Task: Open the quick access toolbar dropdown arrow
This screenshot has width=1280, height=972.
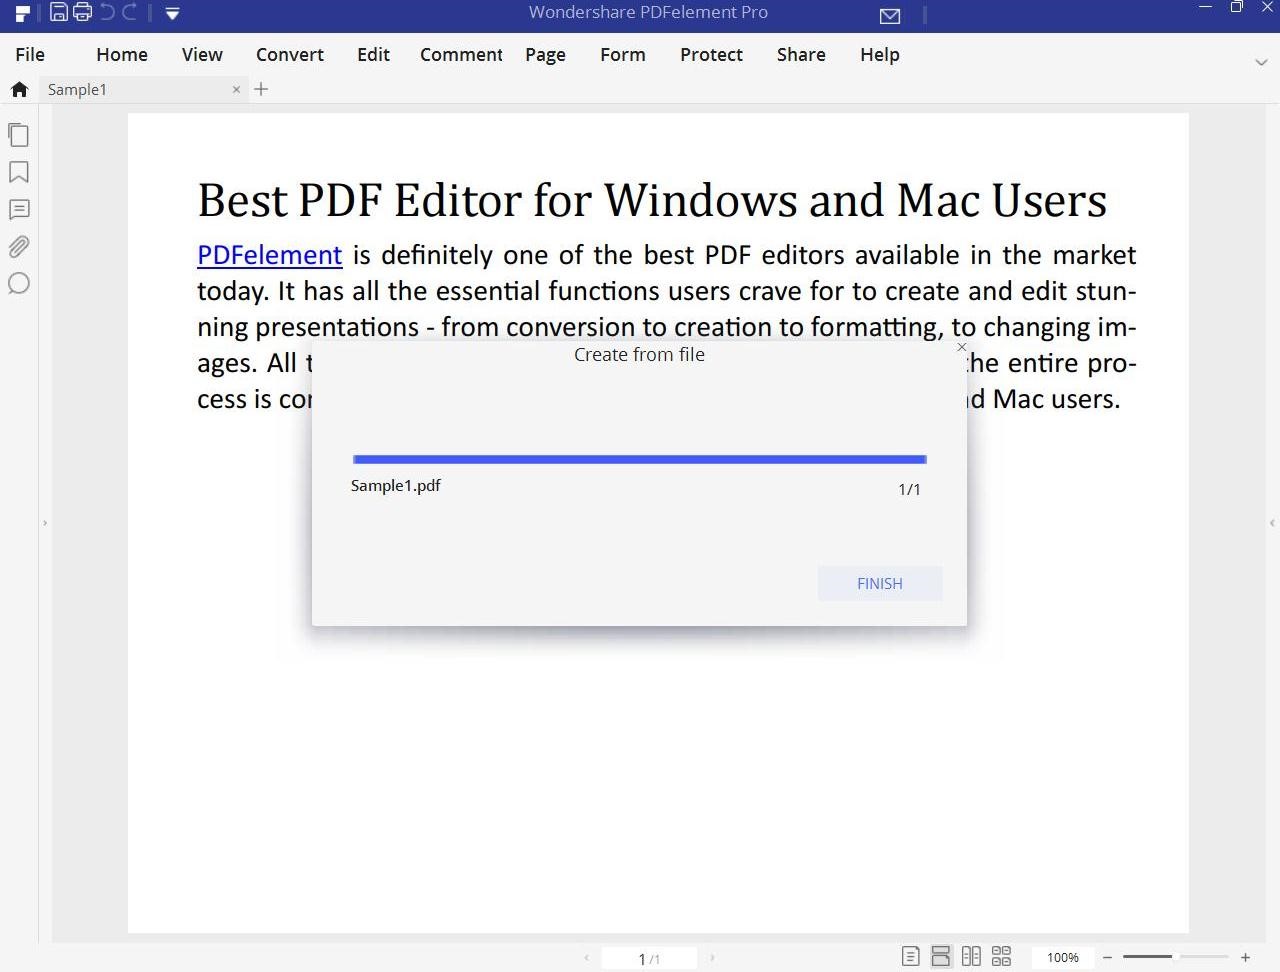Action: [172, 14]
